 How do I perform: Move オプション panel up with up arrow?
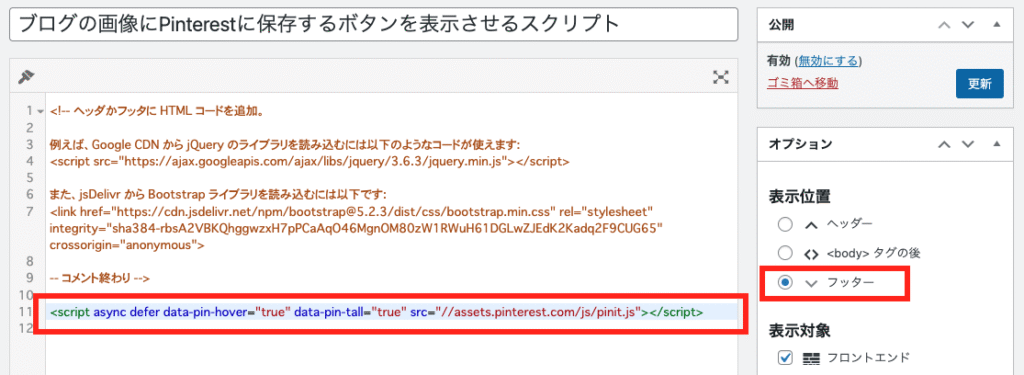click(x=944, y=144)
